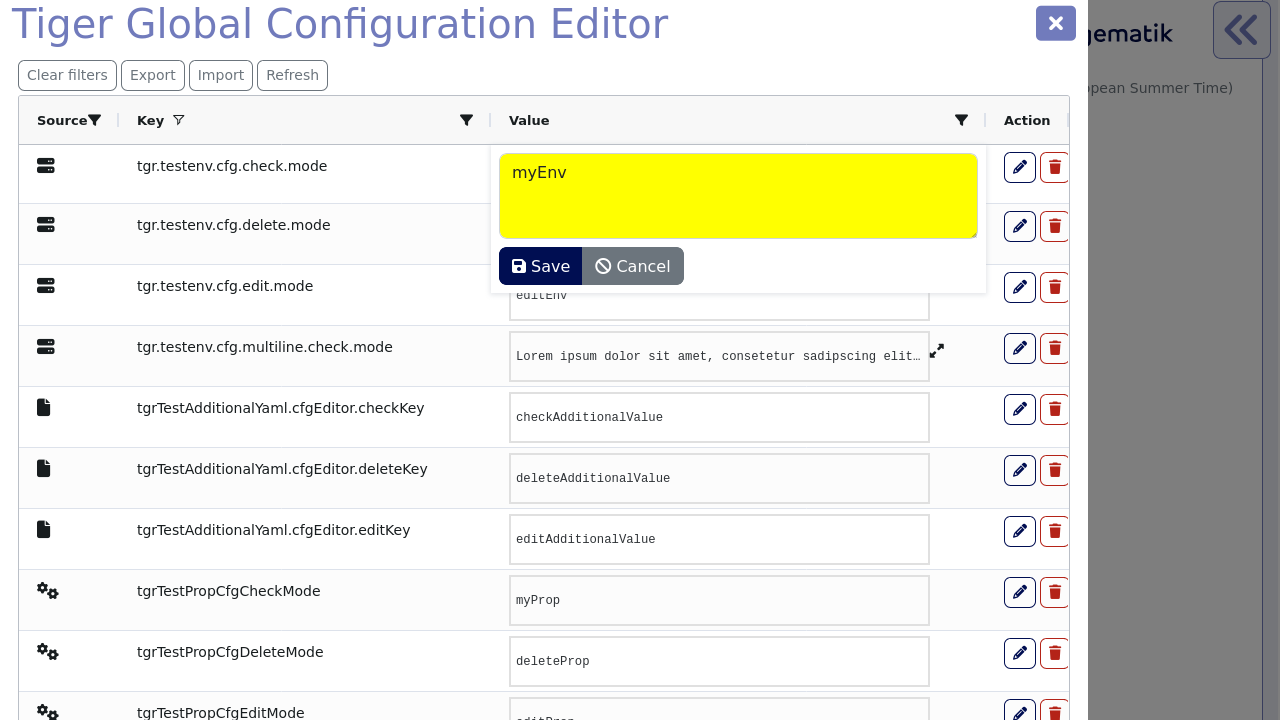Click file source icon for cfgEditor.editKey
The image size is (1280, 720).
(44, 529)
